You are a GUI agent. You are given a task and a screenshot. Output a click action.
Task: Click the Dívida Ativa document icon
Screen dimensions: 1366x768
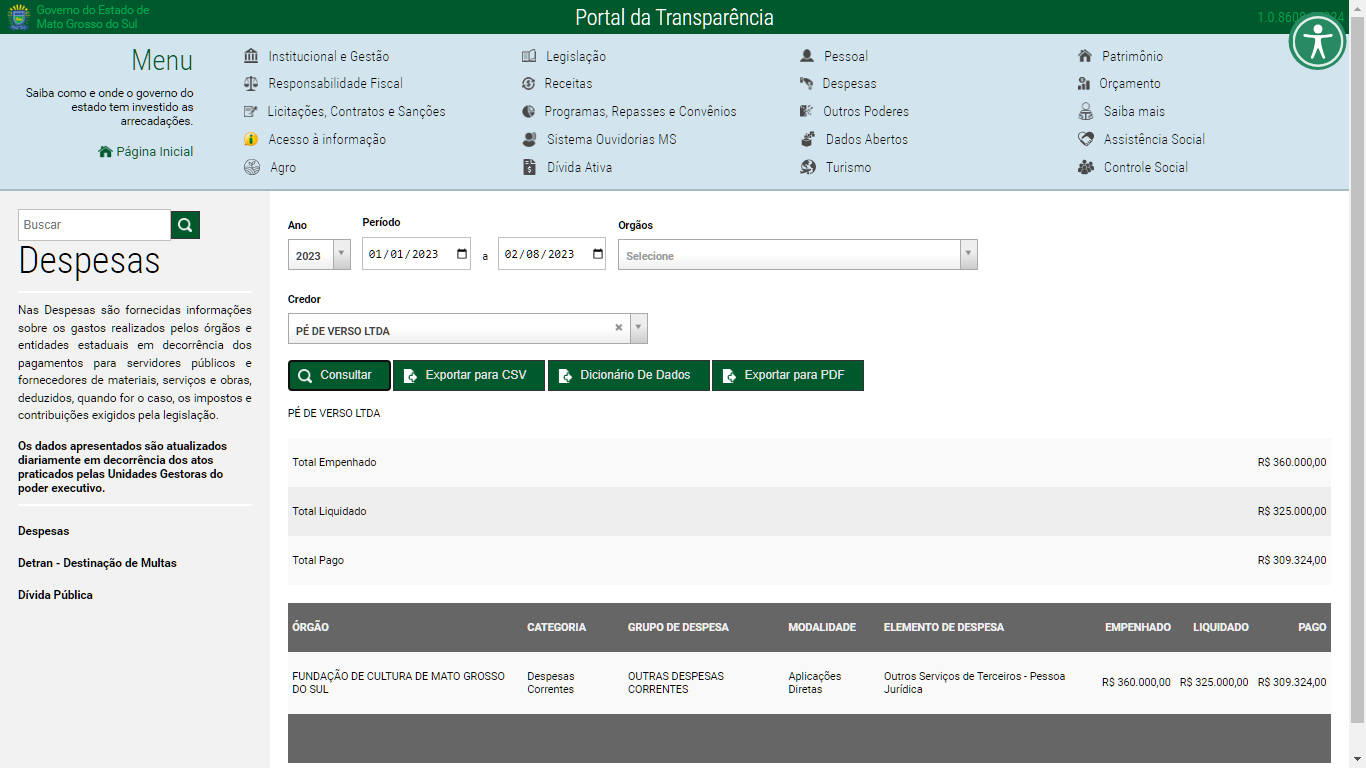(x=530, y=168)
